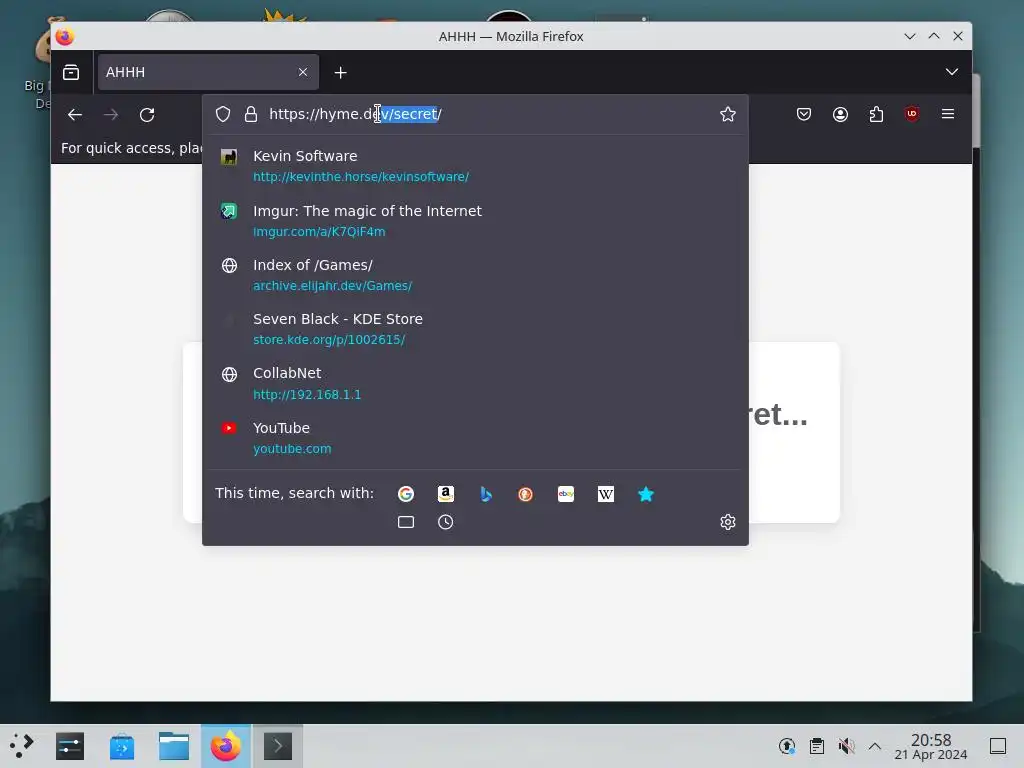Screen dimensions: 1024x768
Task: Search this time with Wikipedia
Action: 605,494
